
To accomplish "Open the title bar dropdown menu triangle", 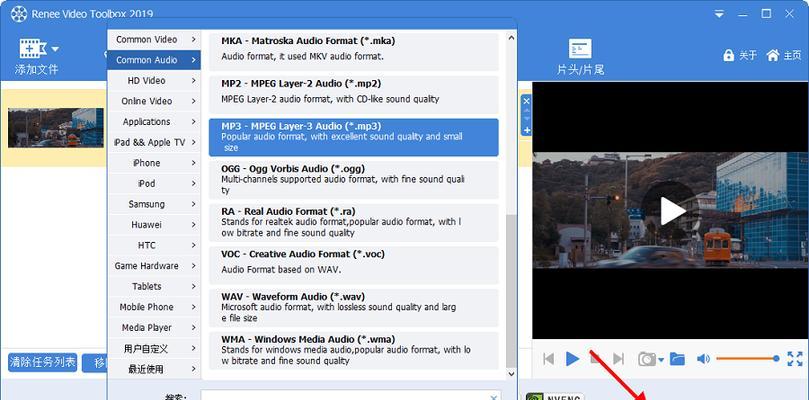I will [719, 14].
